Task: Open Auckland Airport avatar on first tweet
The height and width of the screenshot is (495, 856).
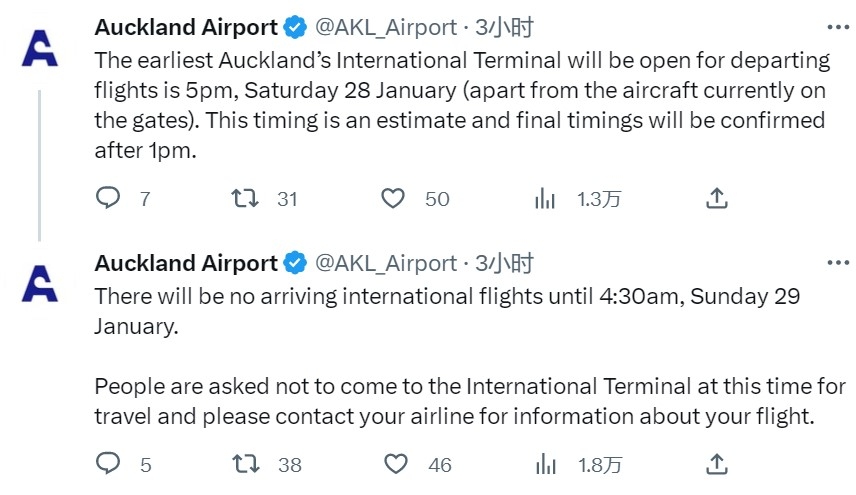Action: (39, 48)
